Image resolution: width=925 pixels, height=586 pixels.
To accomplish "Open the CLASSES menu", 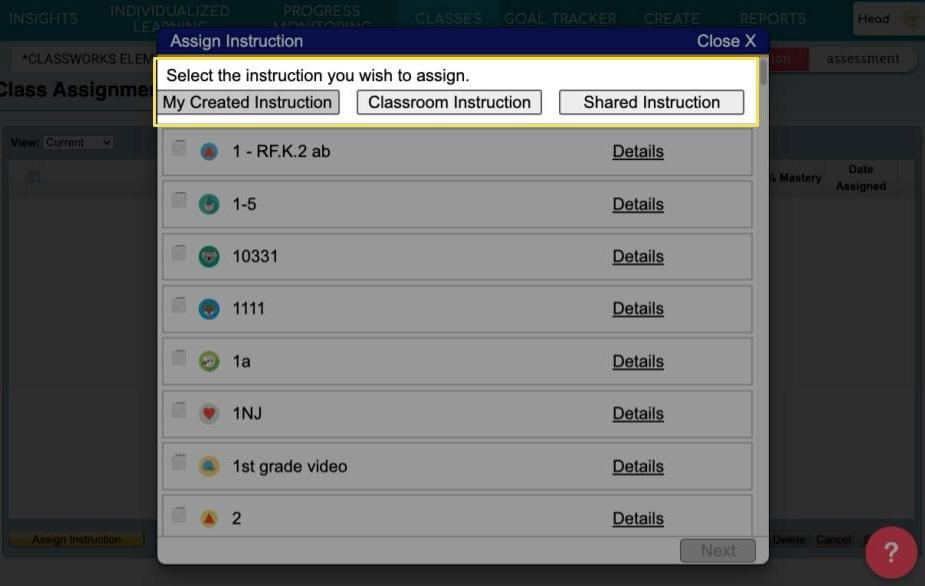I will click(x=447, y=17).
